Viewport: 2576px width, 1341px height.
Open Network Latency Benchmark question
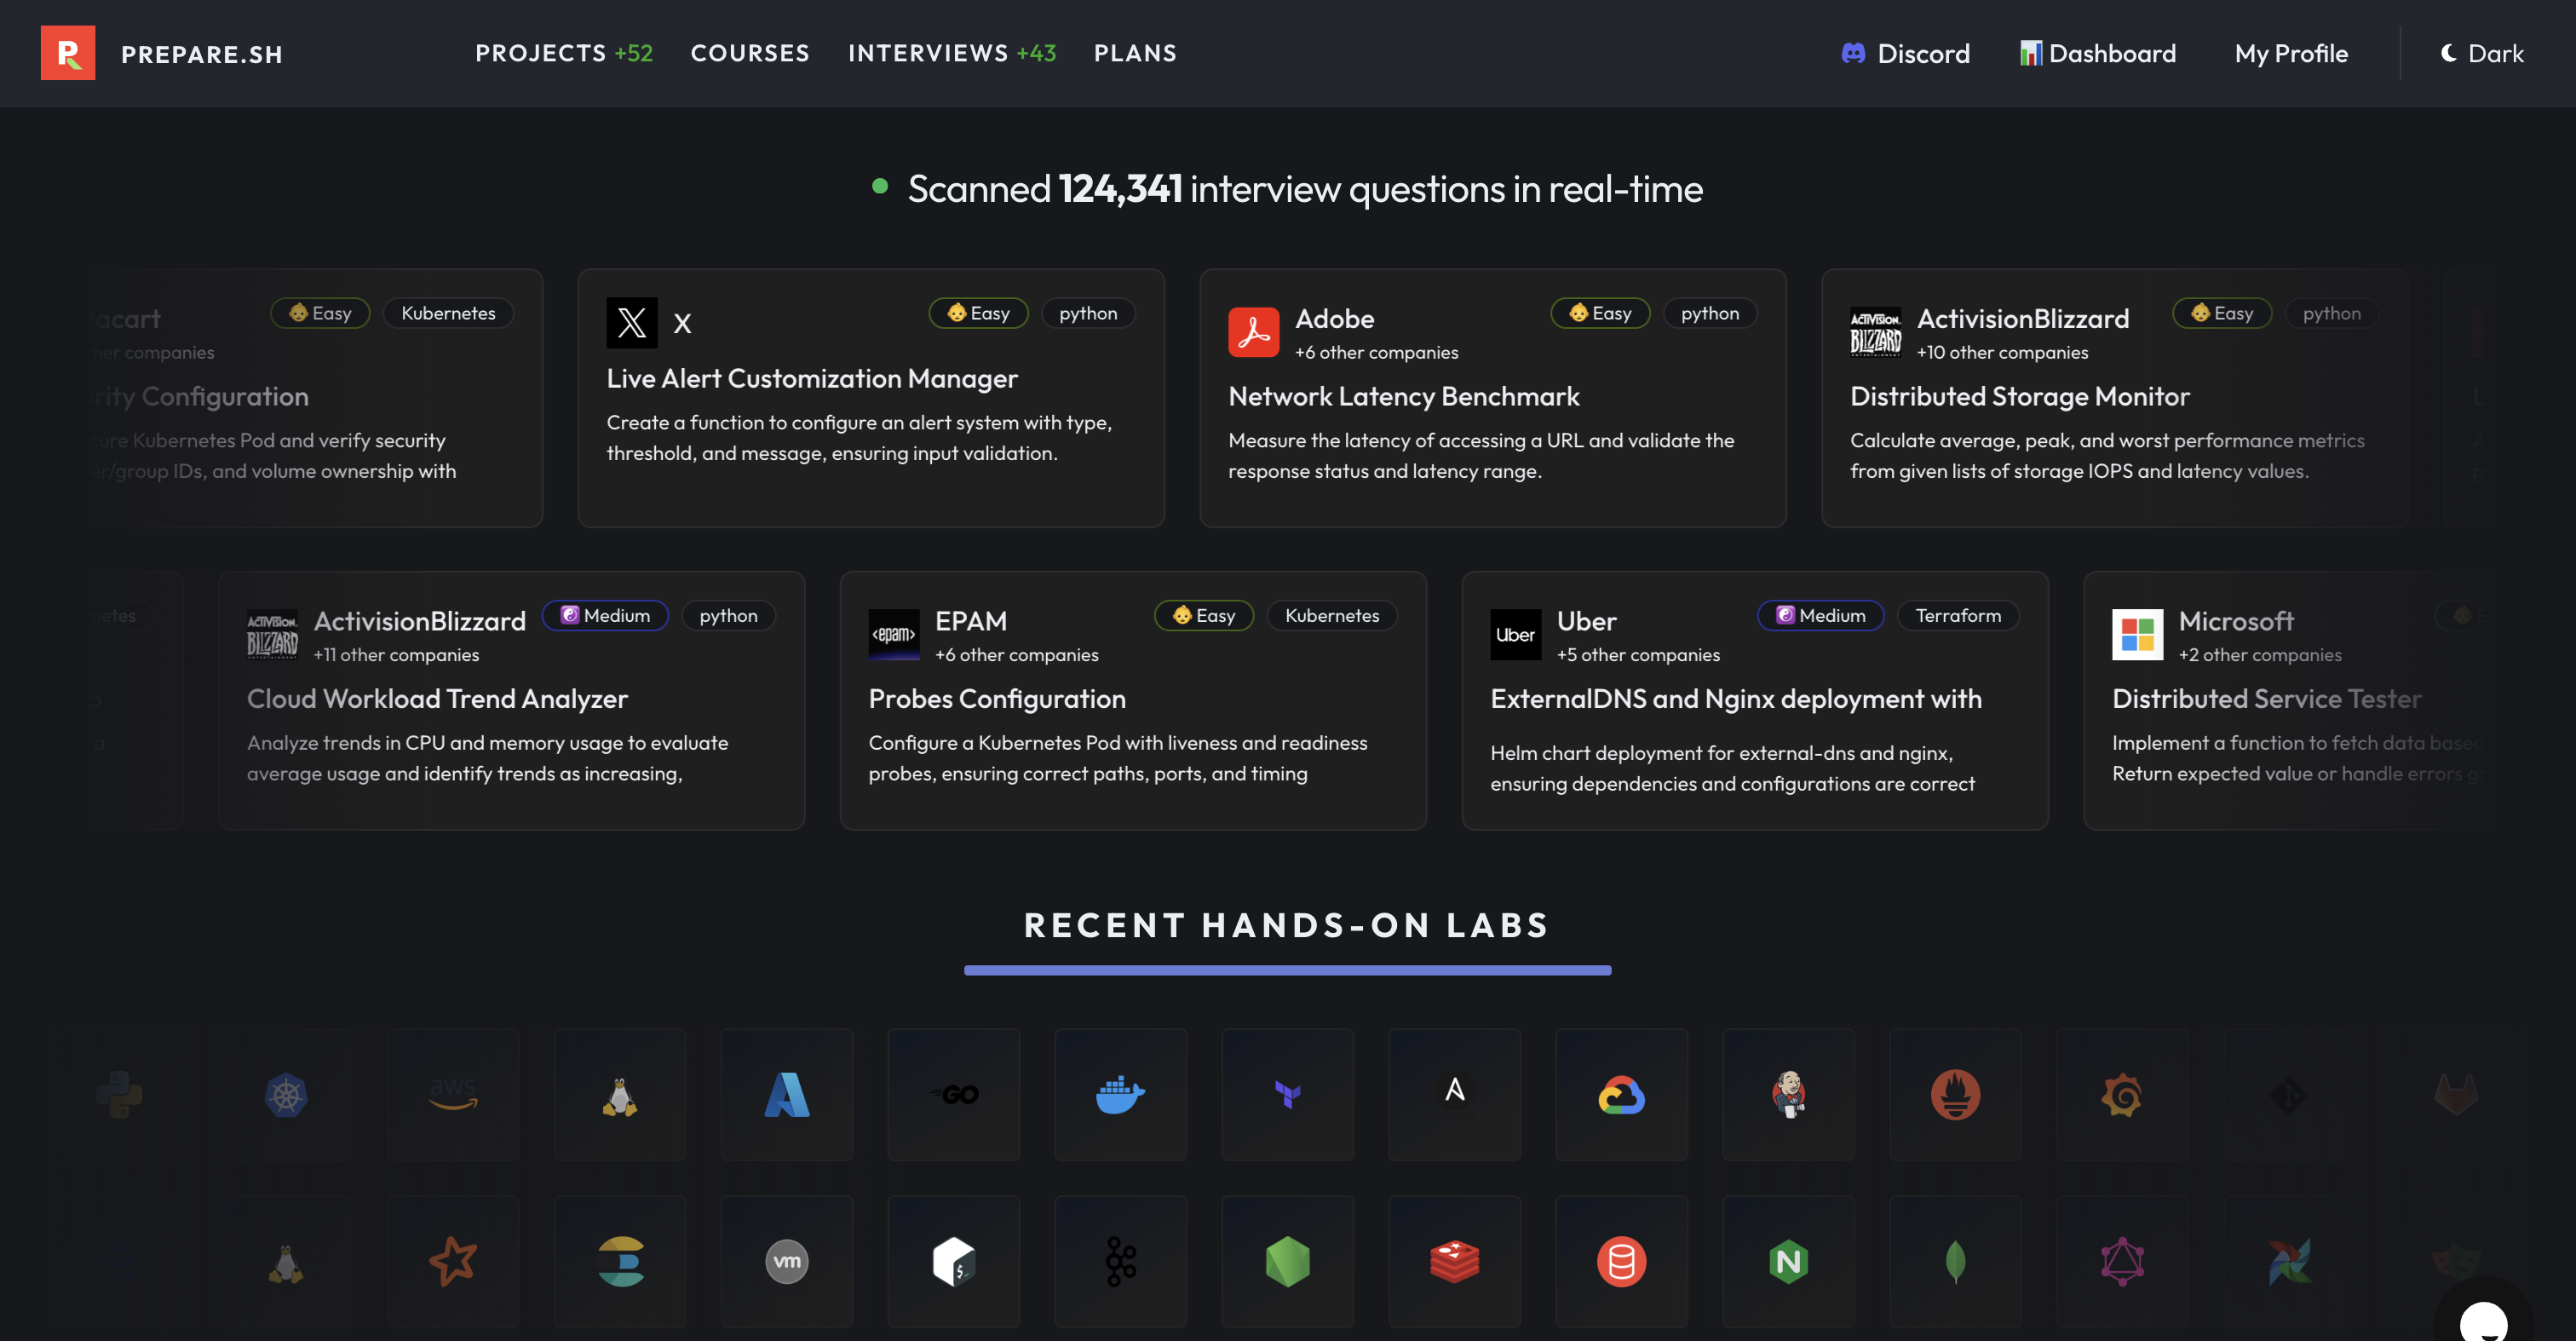(x=1404, y=397)
